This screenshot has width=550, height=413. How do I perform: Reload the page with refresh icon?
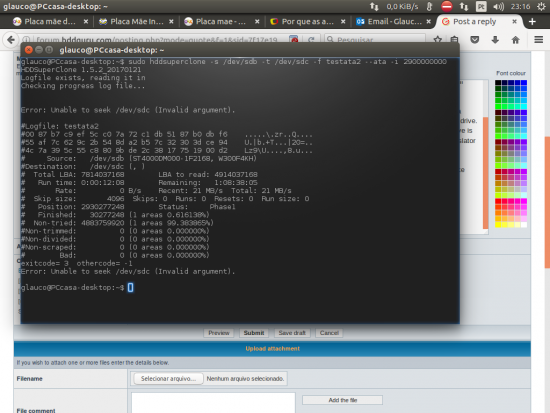(x=311, y=40)
